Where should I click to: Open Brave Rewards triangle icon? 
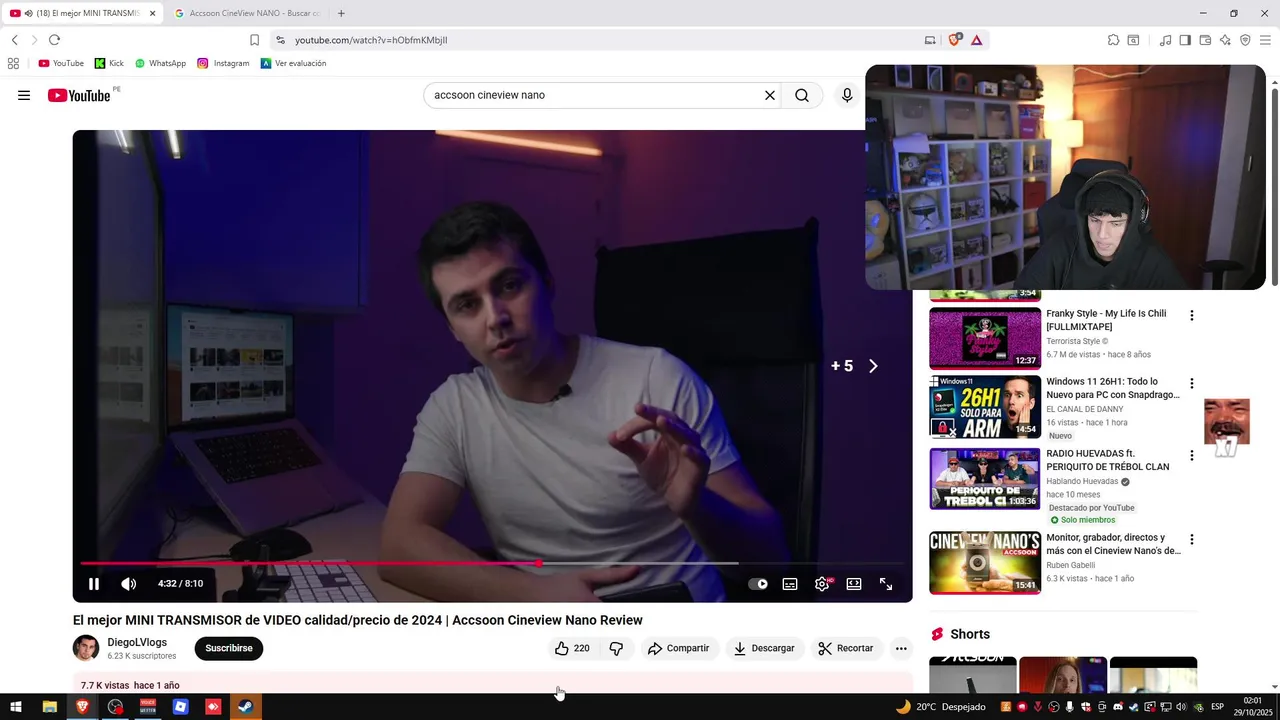(x=976, y=40)
